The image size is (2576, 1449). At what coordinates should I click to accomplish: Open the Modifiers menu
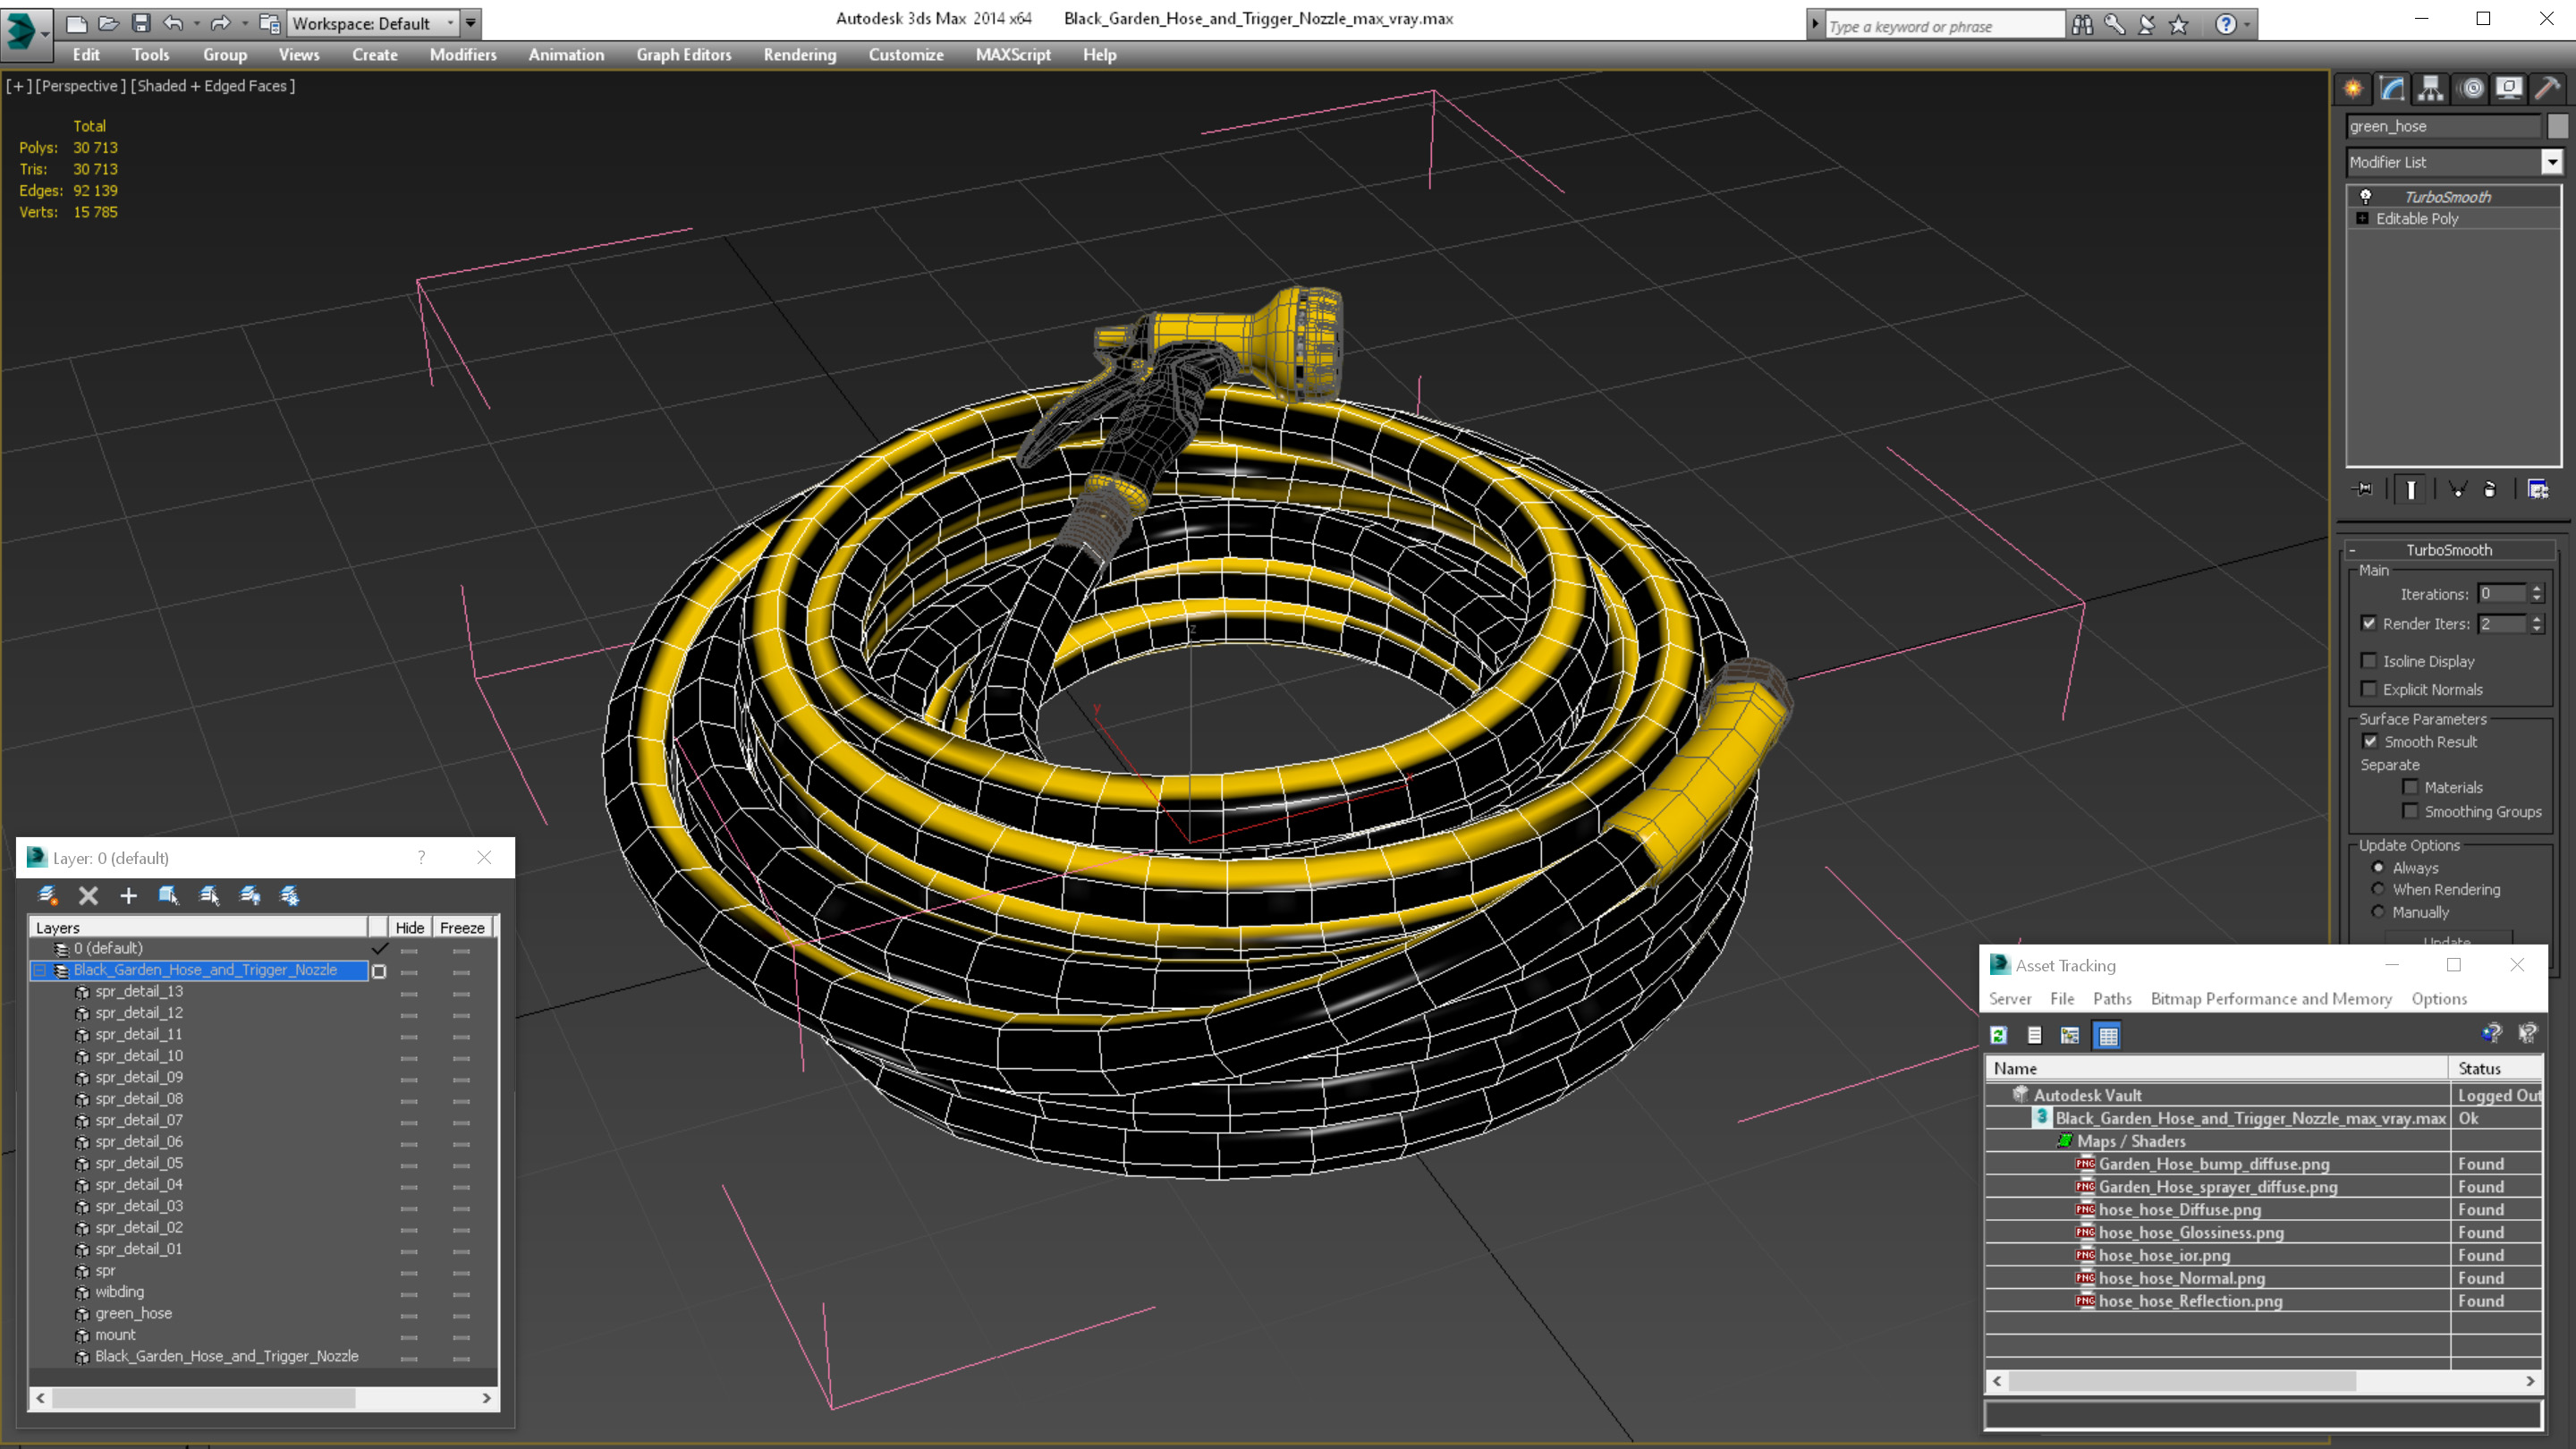pos(463,55)
